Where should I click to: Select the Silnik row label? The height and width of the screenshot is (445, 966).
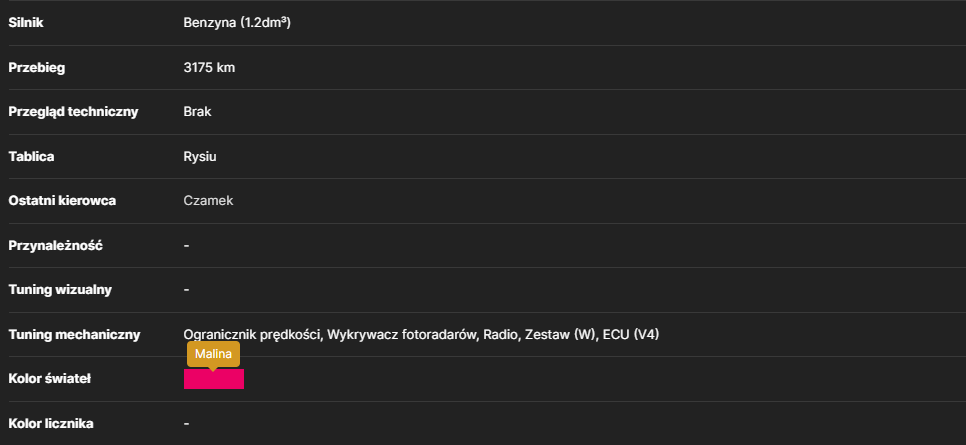point(26,23)
